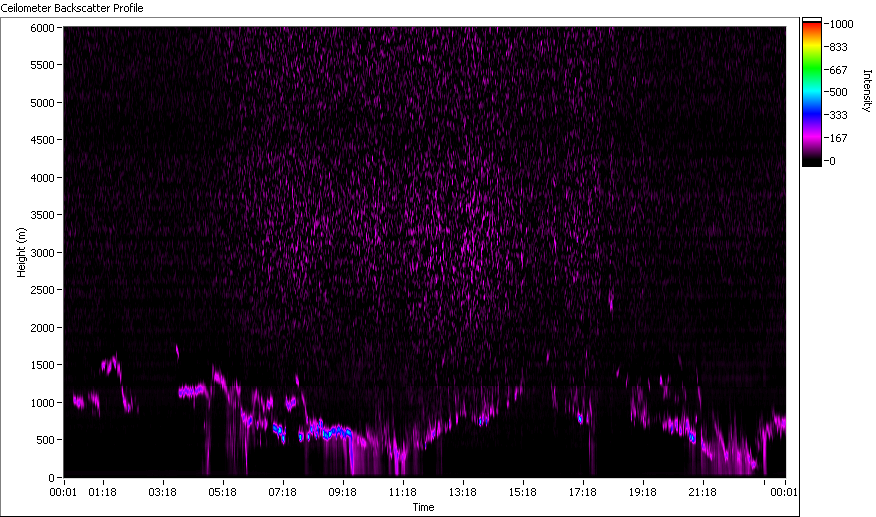The image size is (876, 517).
Task: Click the Time axis label
Action: tap(424, 507)
